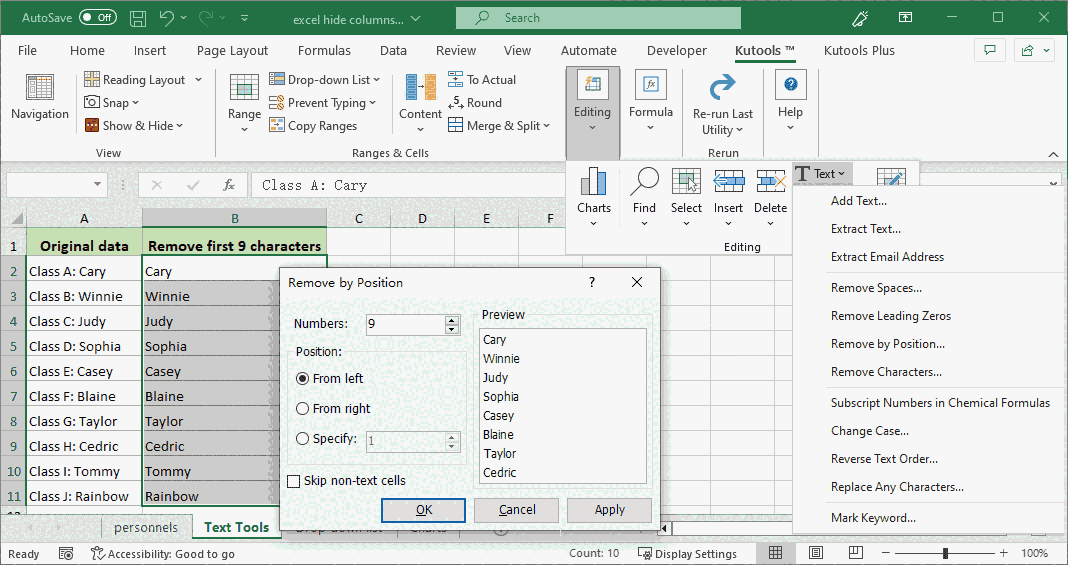1068x565 pixels.
Task: Switch to Page Layout view icon
Action: point(816,553)
